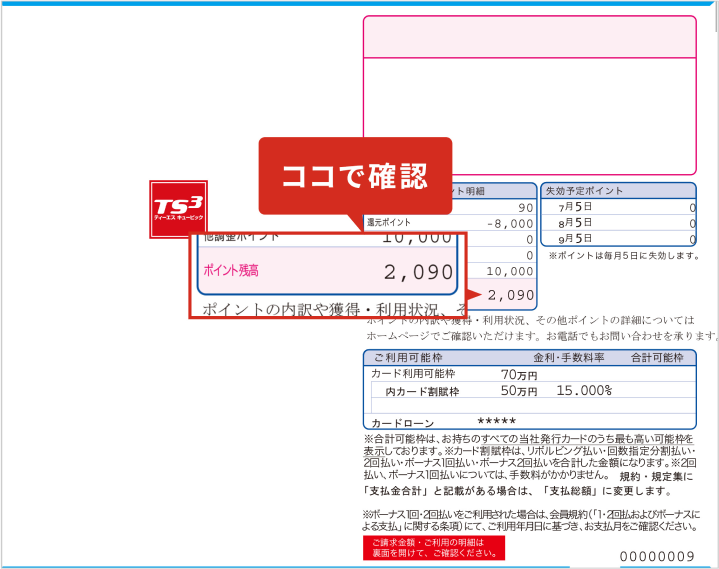Click the enlarged 2,090 point balance value
Viewport: 719px width, 569px height.
tap(417, 272)
